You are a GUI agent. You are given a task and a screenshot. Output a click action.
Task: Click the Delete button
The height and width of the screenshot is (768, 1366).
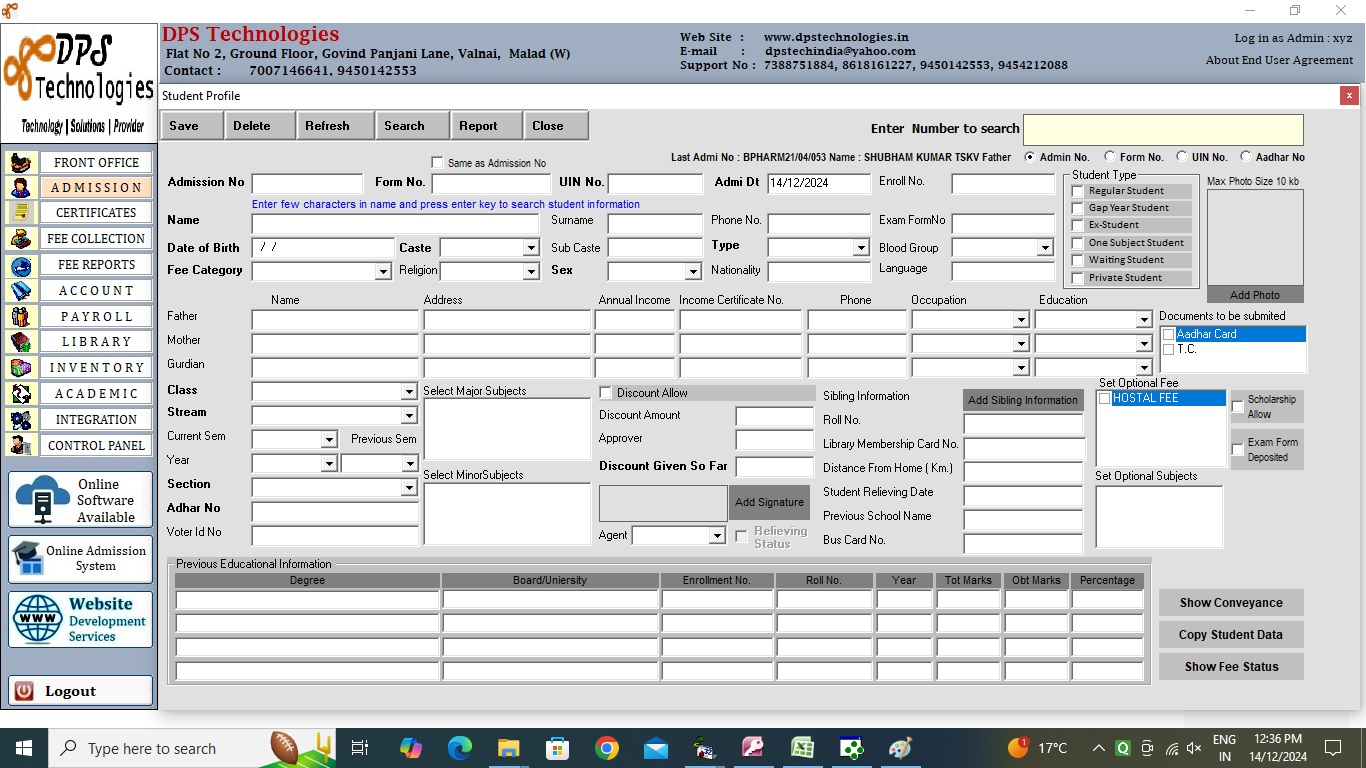(x=262, y=126)
